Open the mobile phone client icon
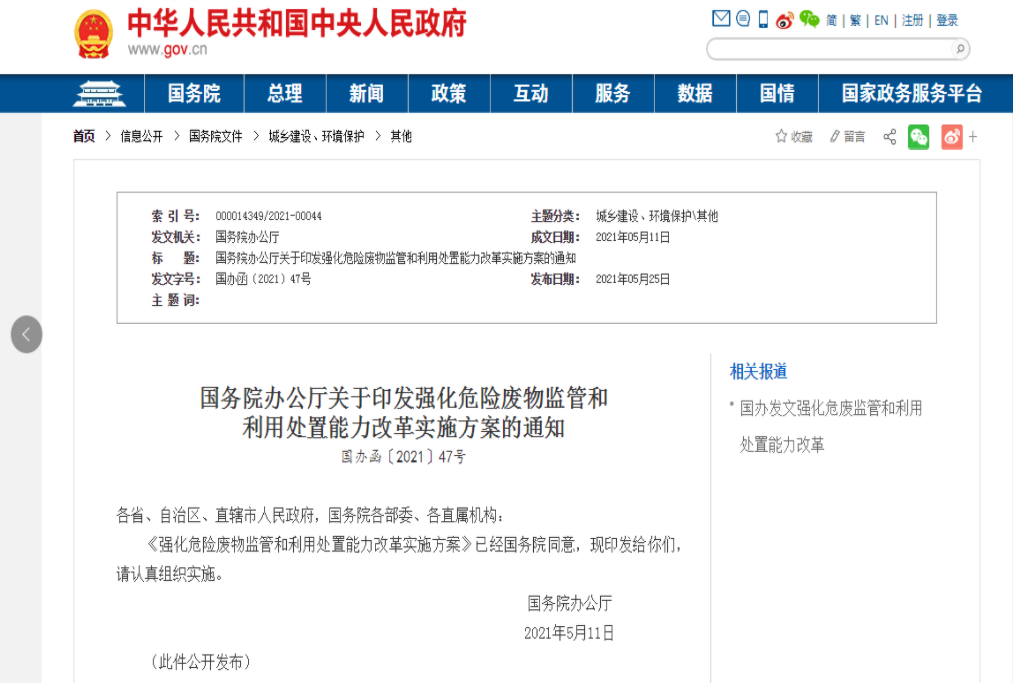Viewport: 1030px width, 683px height. point(763,19)
